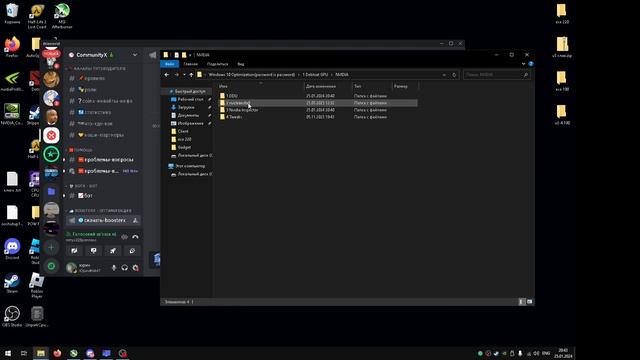Launch Roblox Player from desktop
Screen dimensions: 640x360
(37, 285)
